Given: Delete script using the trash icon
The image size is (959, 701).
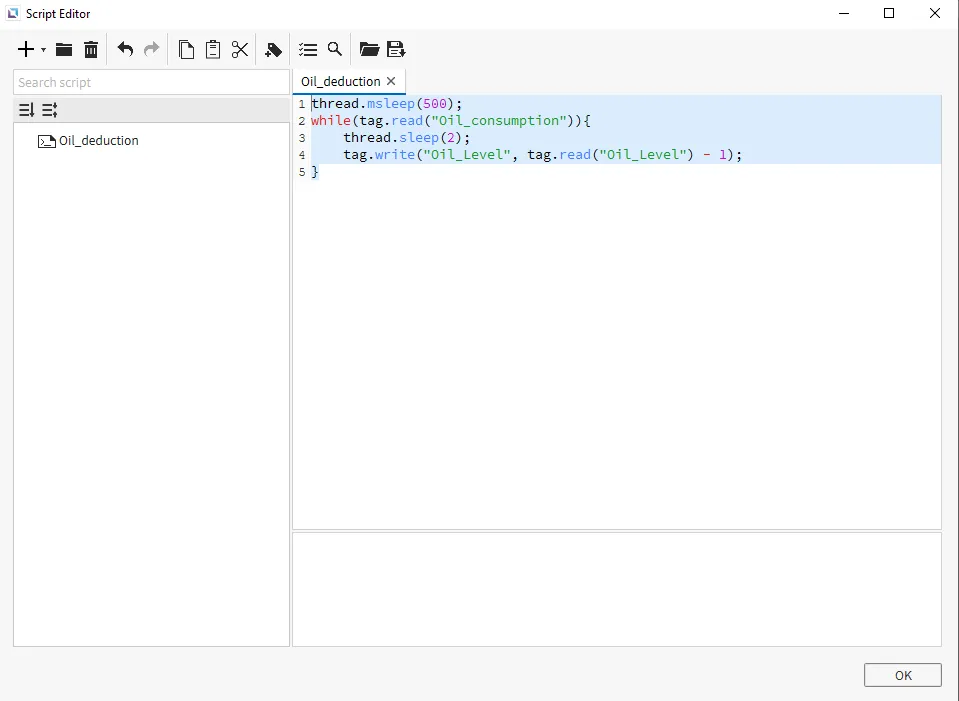Looking at the screenshot, I should pos(91,49).
